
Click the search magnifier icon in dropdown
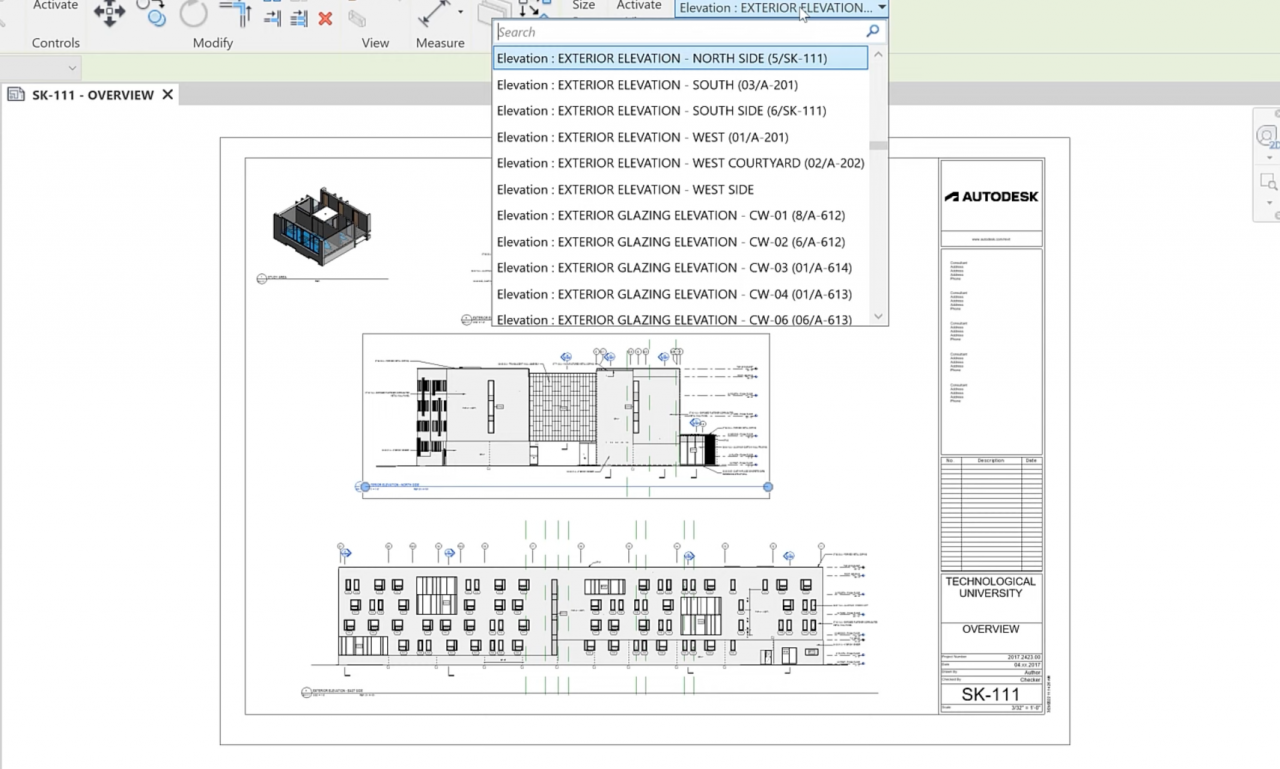tap(872, 32)
